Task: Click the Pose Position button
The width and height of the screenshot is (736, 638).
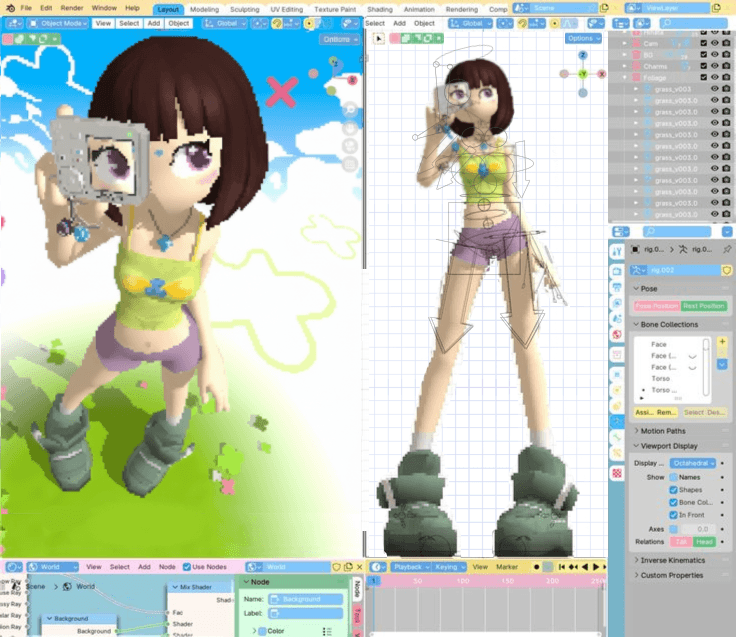Action: click(x=657, y=306)
